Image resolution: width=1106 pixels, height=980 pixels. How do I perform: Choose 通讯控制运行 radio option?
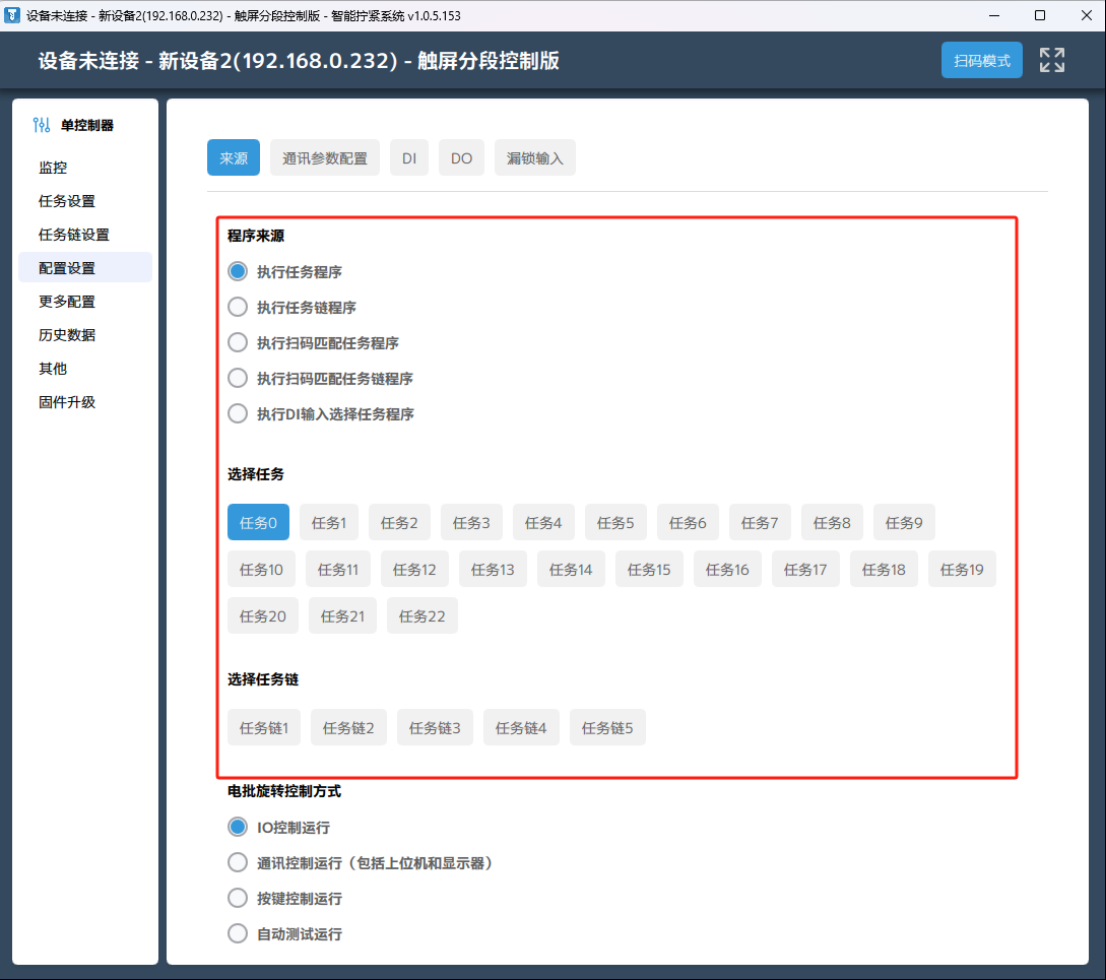point(238,862)
